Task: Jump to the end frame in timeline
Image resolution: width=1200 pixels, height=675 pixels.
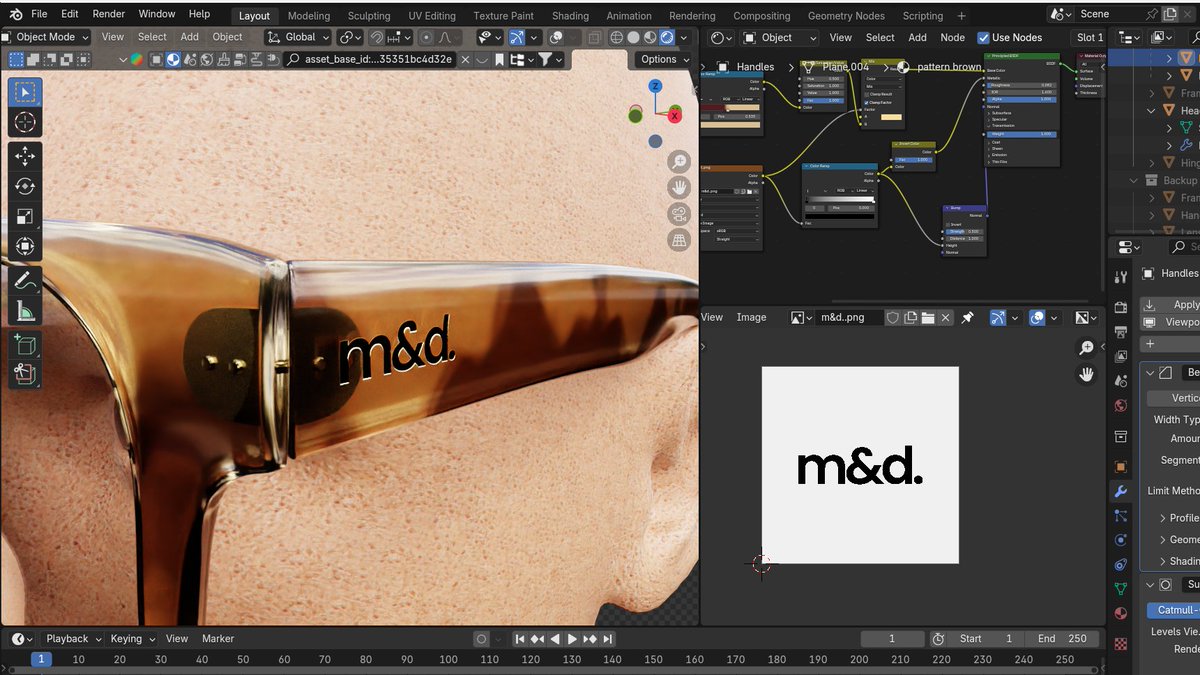Action: (607, 639)
